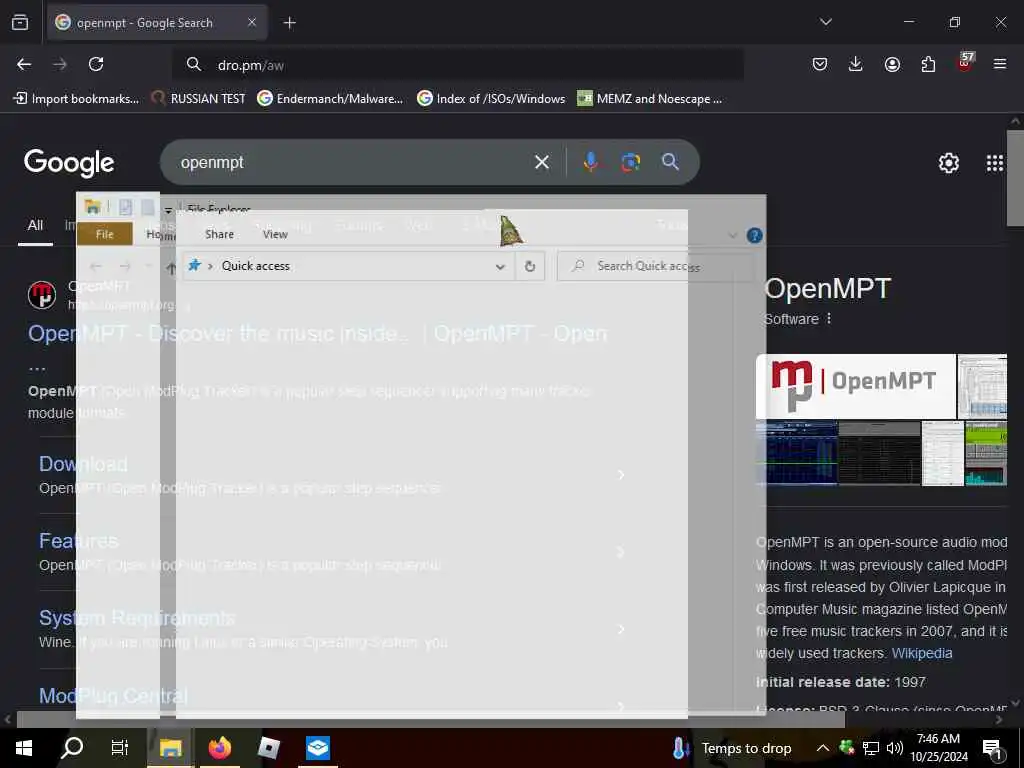
Task: Refresh the Quick access view in File Explorer
Action: pyautogui.click(x=530, y=266)
